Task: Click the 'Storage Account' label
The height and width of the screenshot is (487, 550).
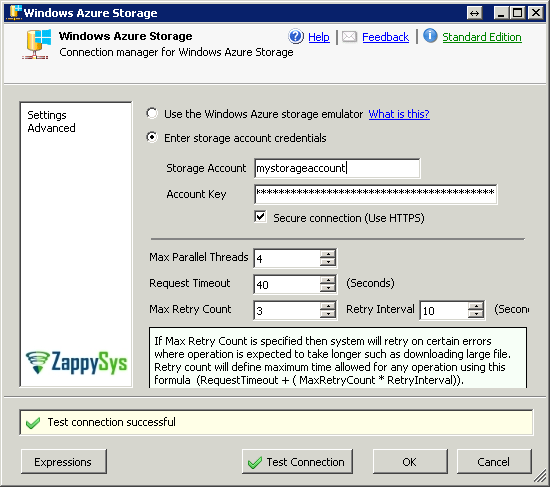Action: (206, 168)
